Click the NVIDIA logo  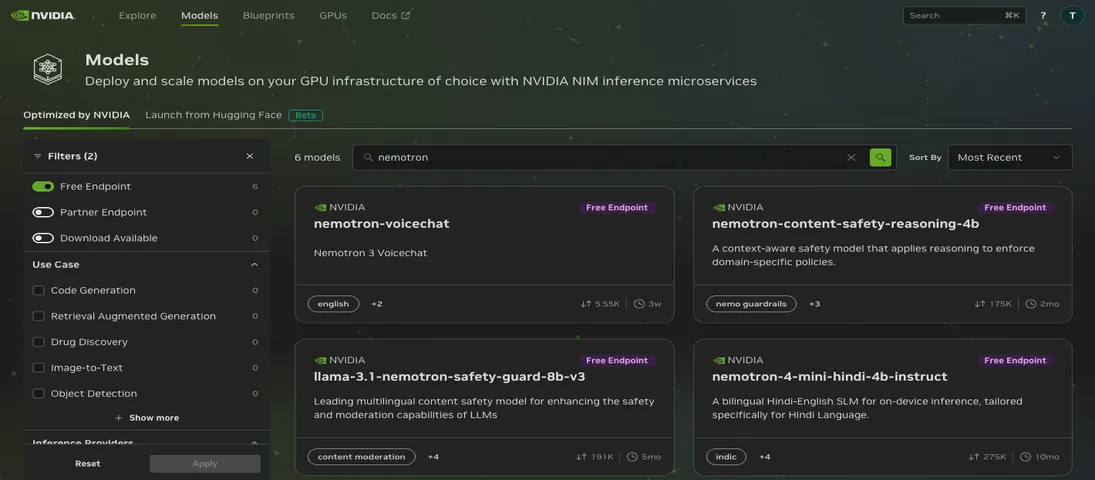tap(43, 15)
